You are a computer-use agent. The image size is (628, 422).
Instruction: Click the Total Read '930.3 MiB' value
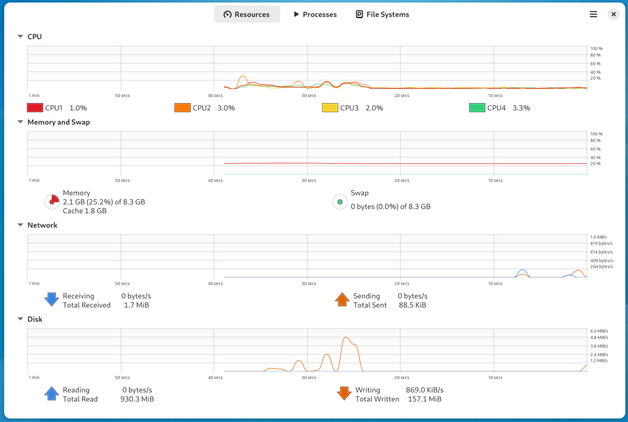137,399
